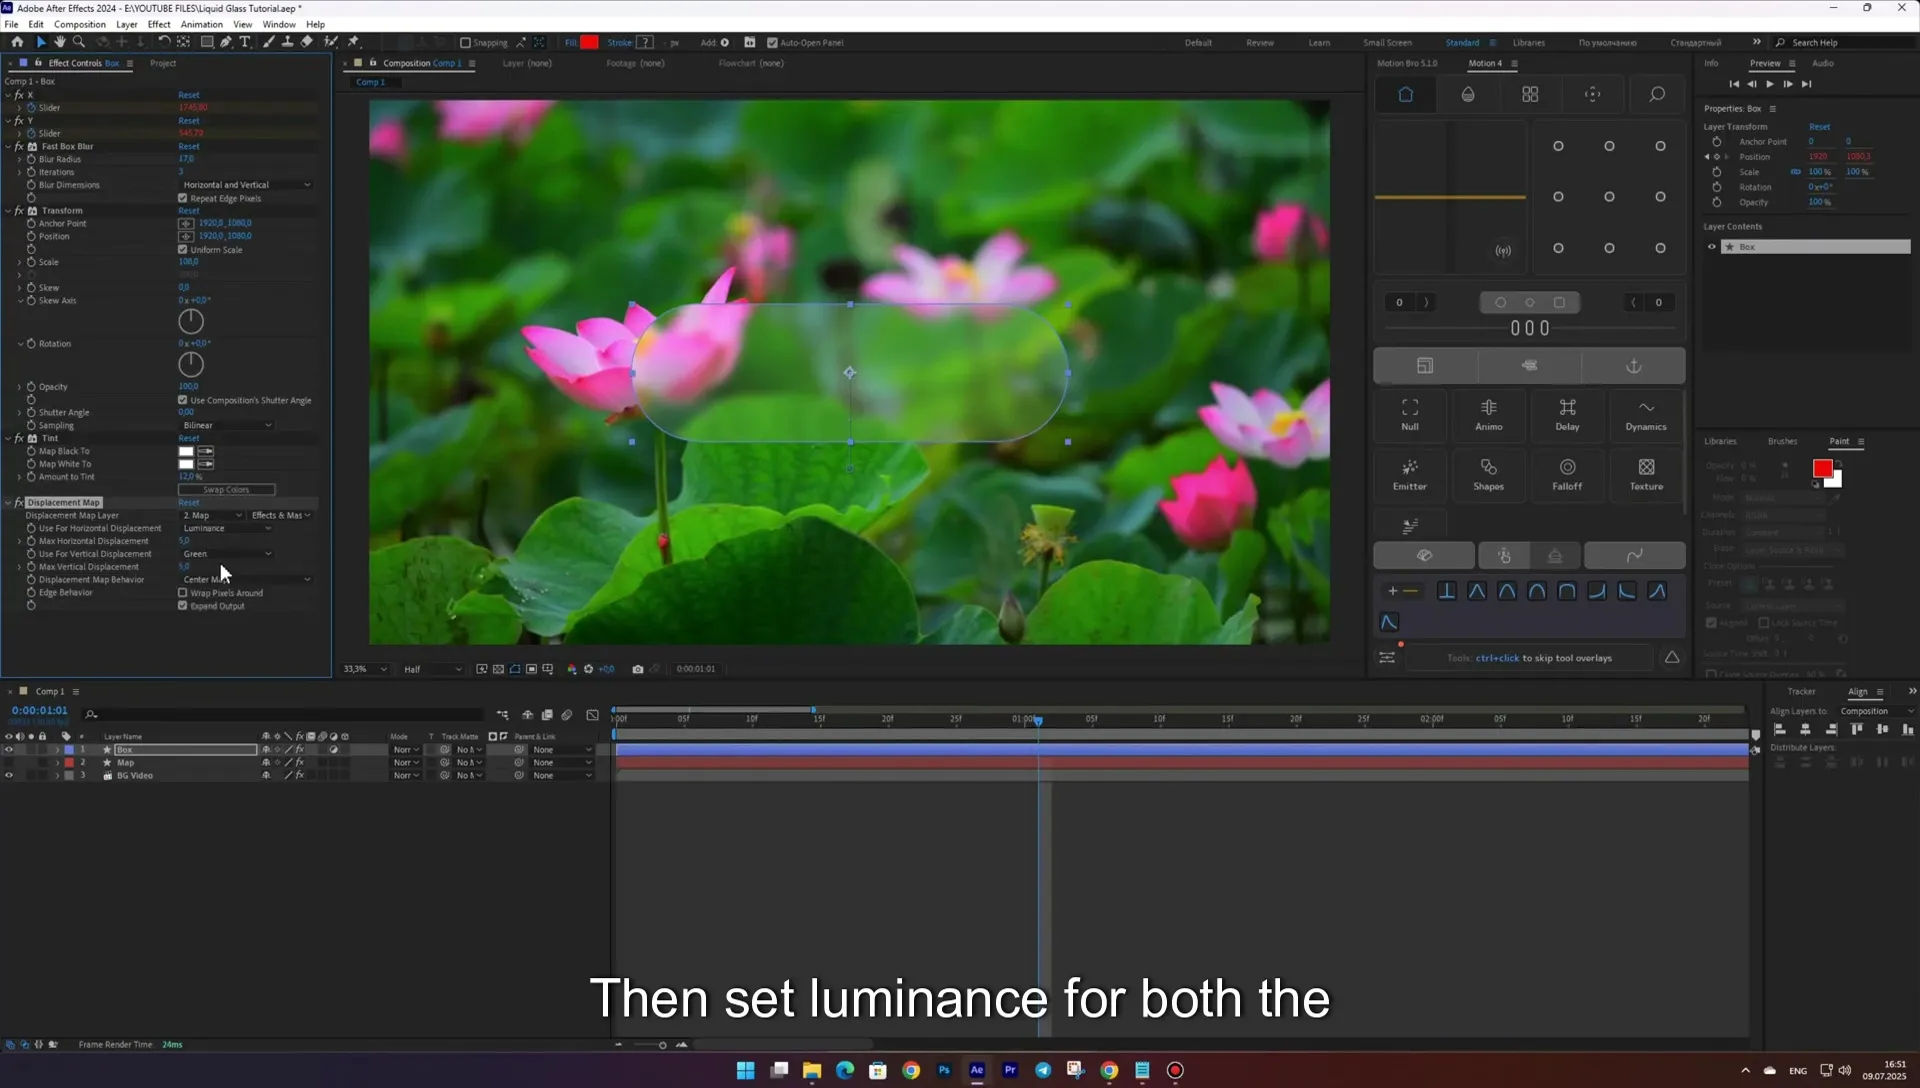Select the Pen tool in the toolbar
The width and height of the screenshot is (1920, 1088).
click(226, 42)
